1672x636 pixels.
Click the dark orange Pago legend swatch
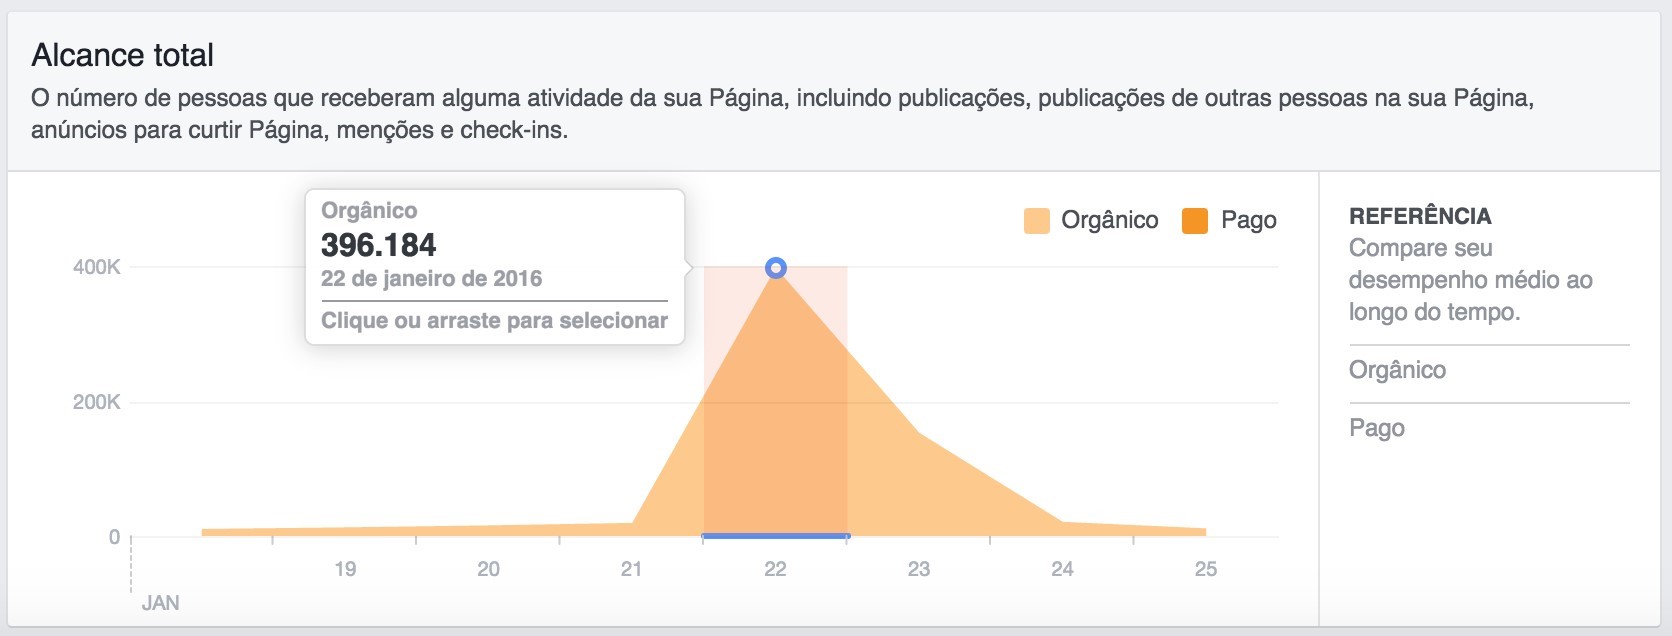click(x=1195, y=221)
